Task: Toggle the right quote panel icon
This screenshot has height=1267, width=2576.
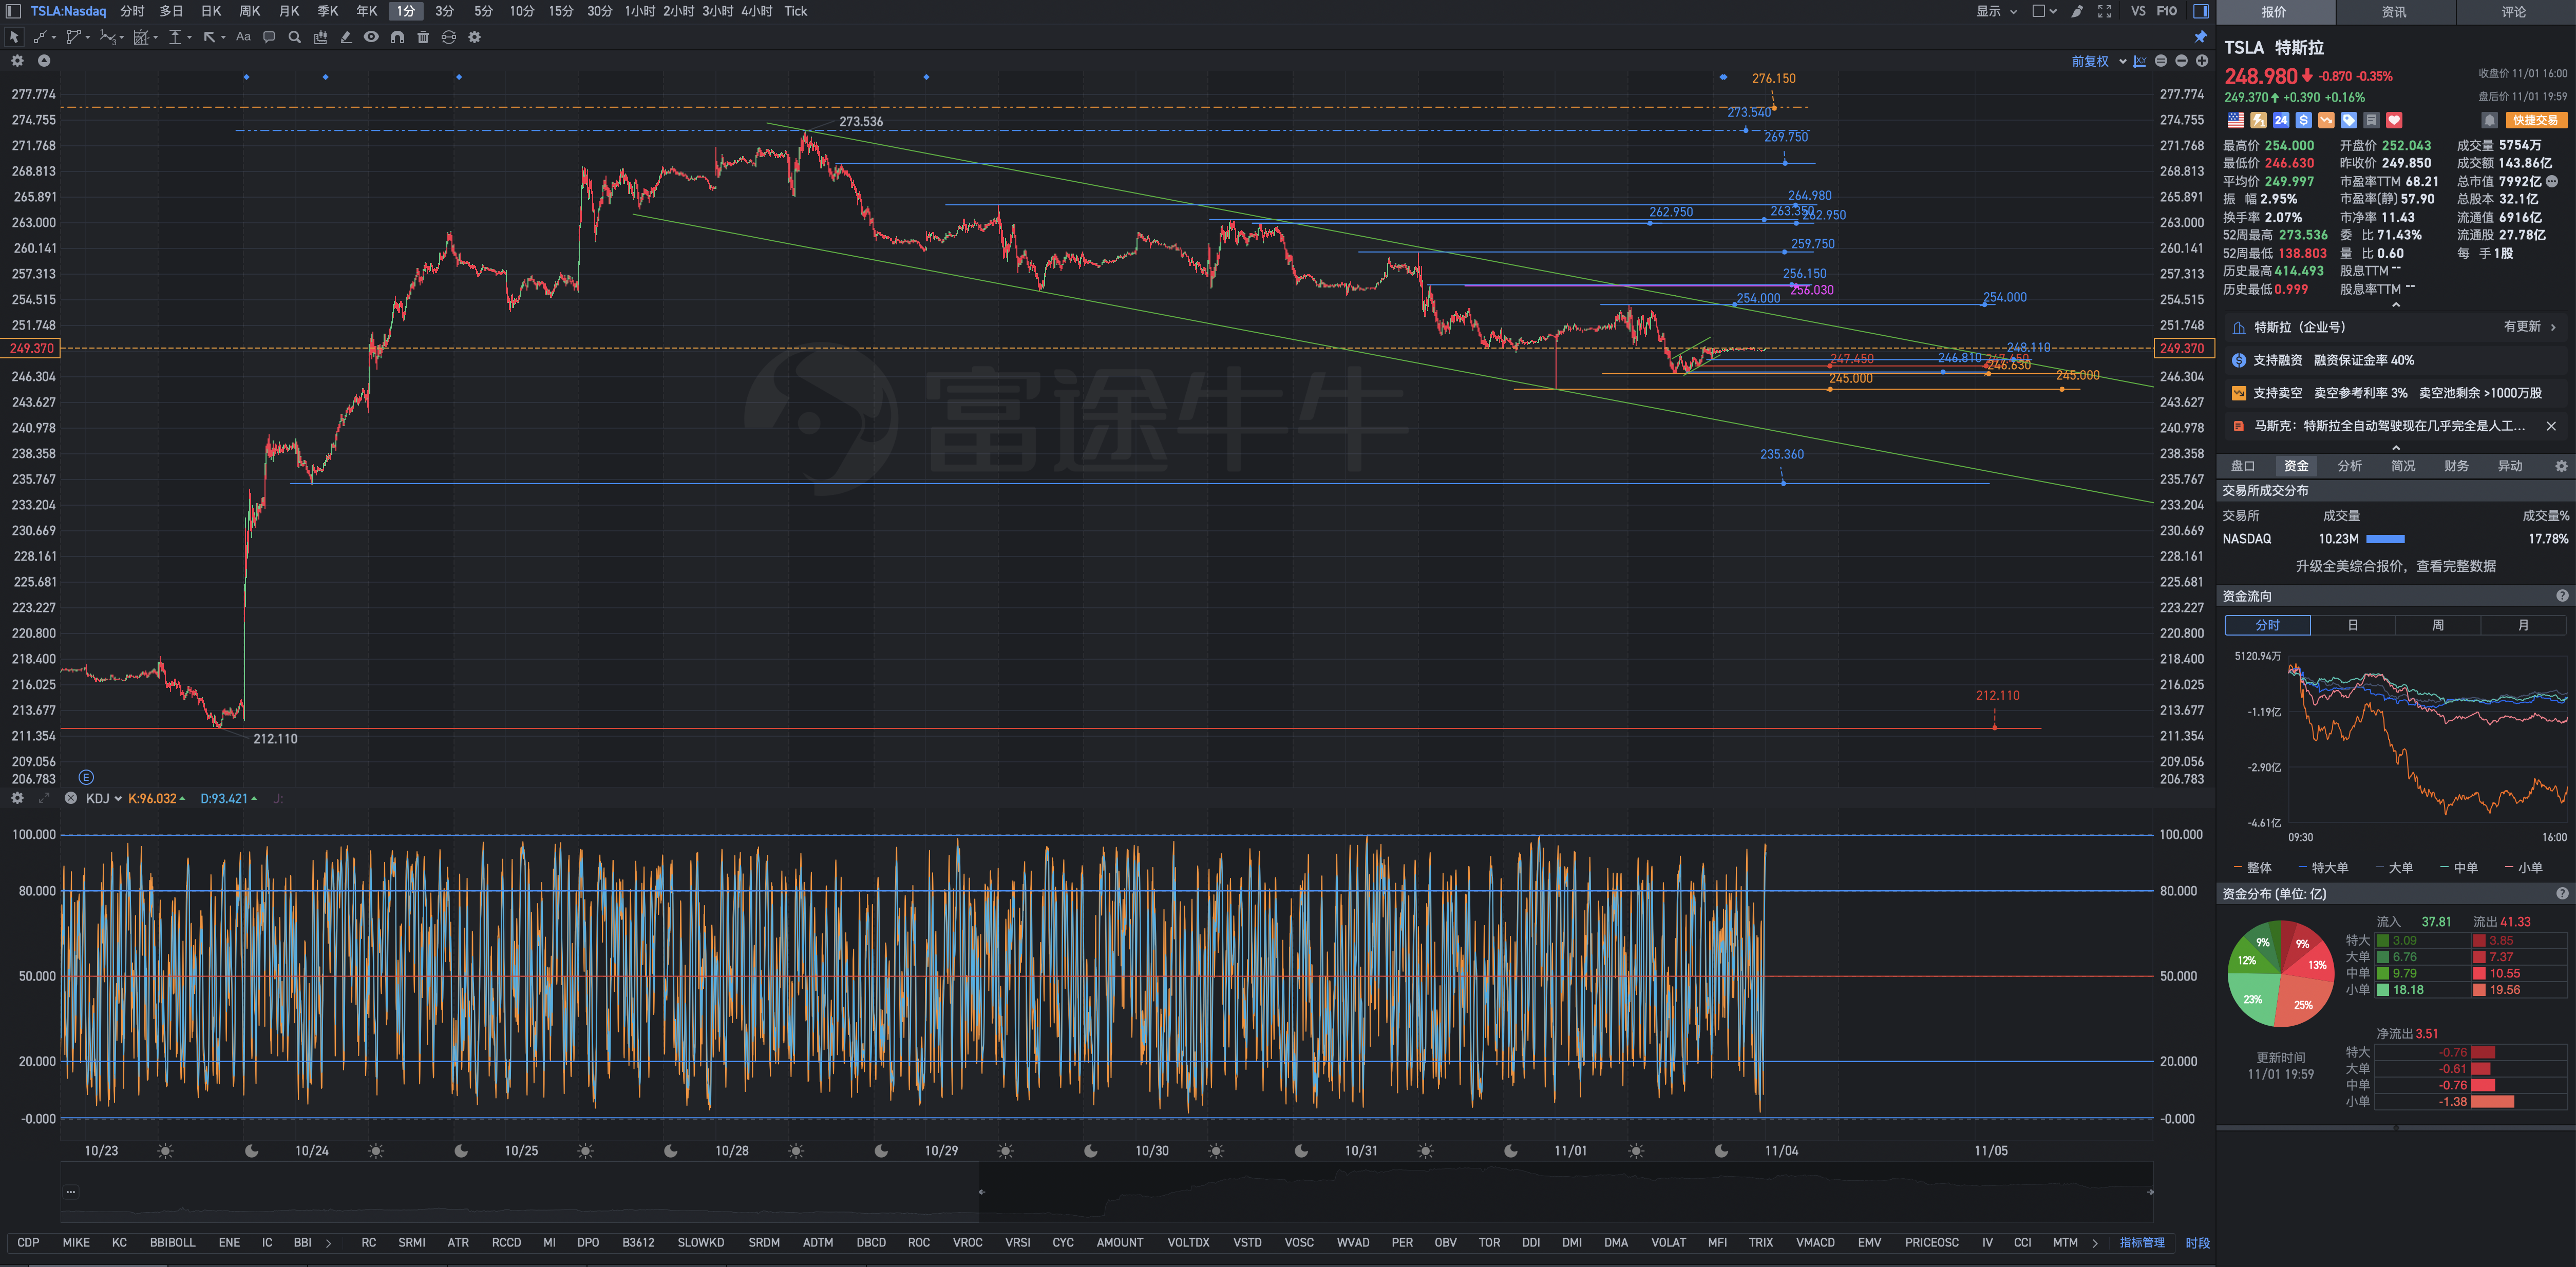Action: click(x=2201, y=11)
